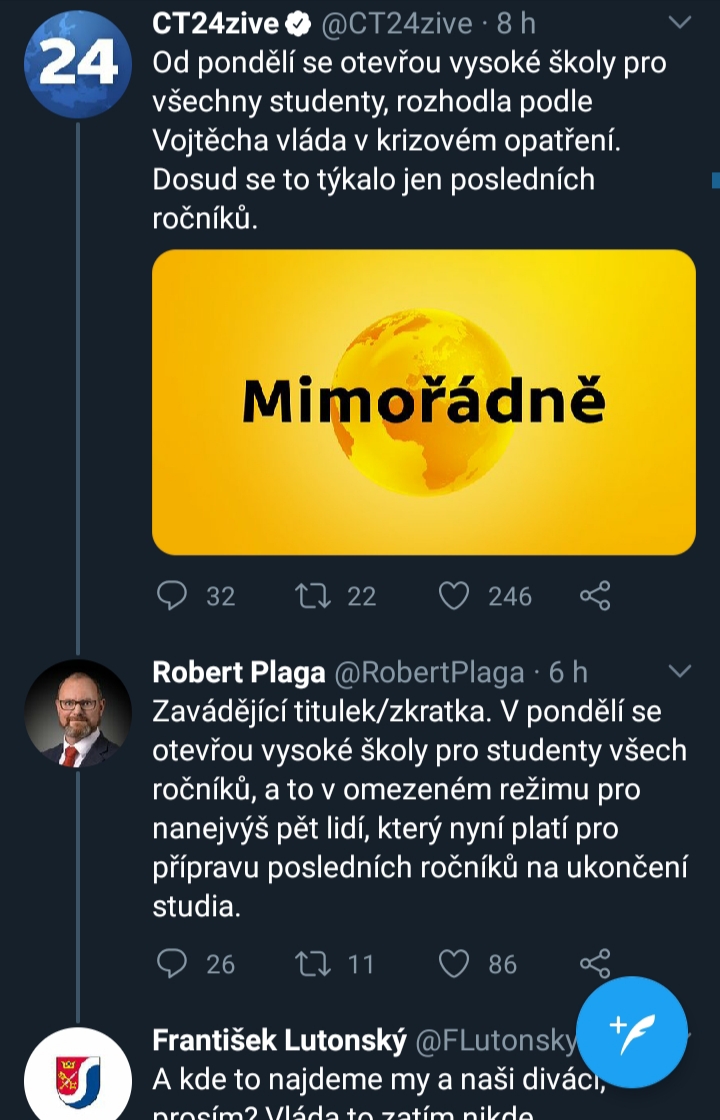Expand Robert Plaga tweet options chevron
Image resolution: width=720 pixels, height=1120 pixels.
(679, 670)
